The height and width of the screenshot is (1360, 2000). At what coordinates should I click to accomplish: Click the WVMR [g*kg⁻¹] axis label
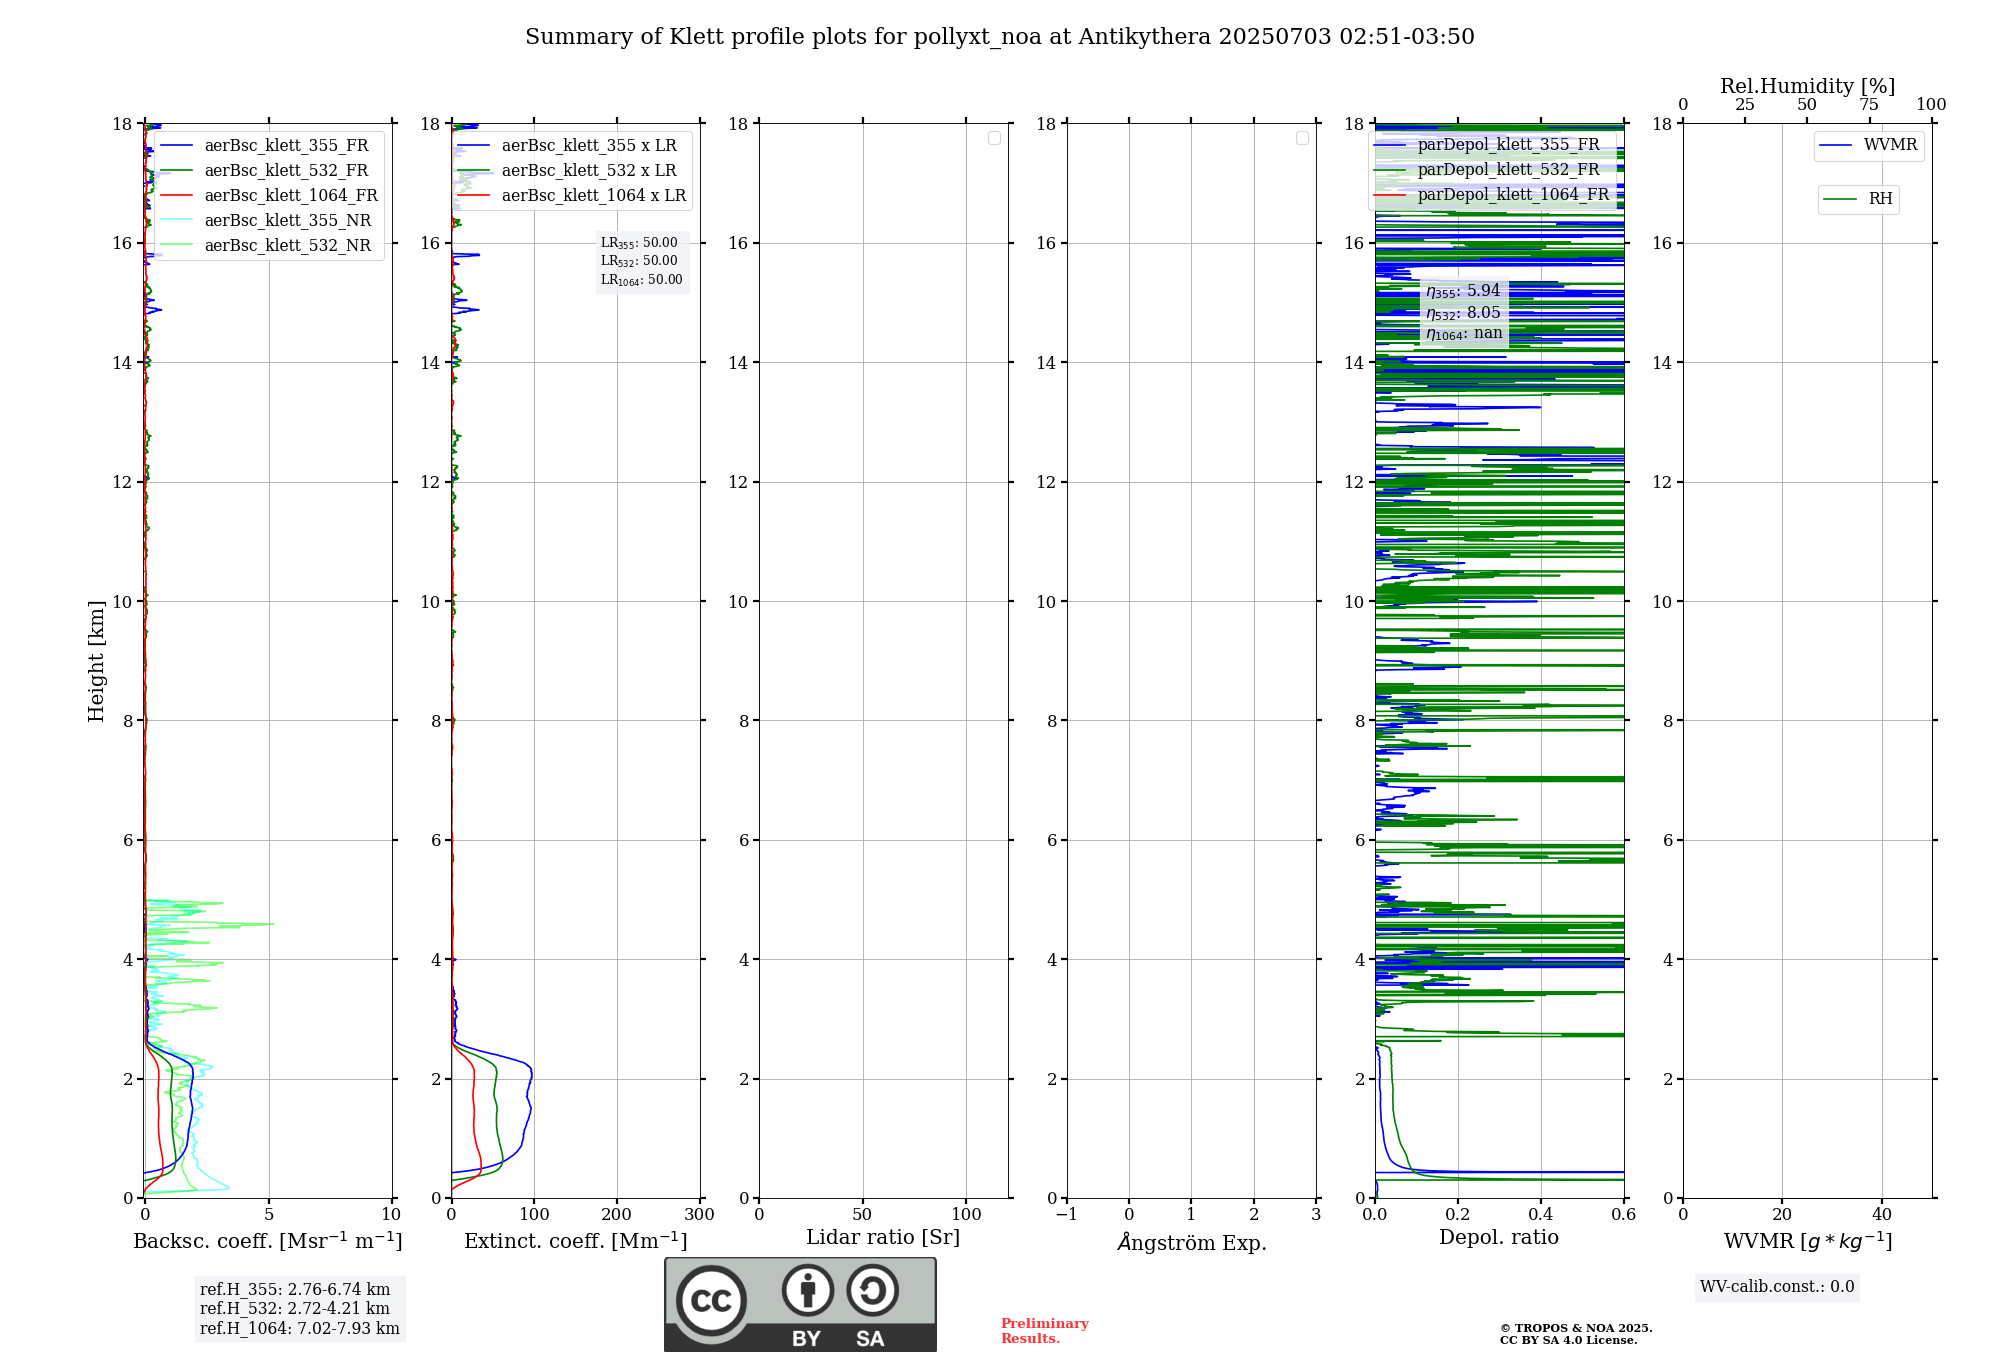tap(1808, 1241)
